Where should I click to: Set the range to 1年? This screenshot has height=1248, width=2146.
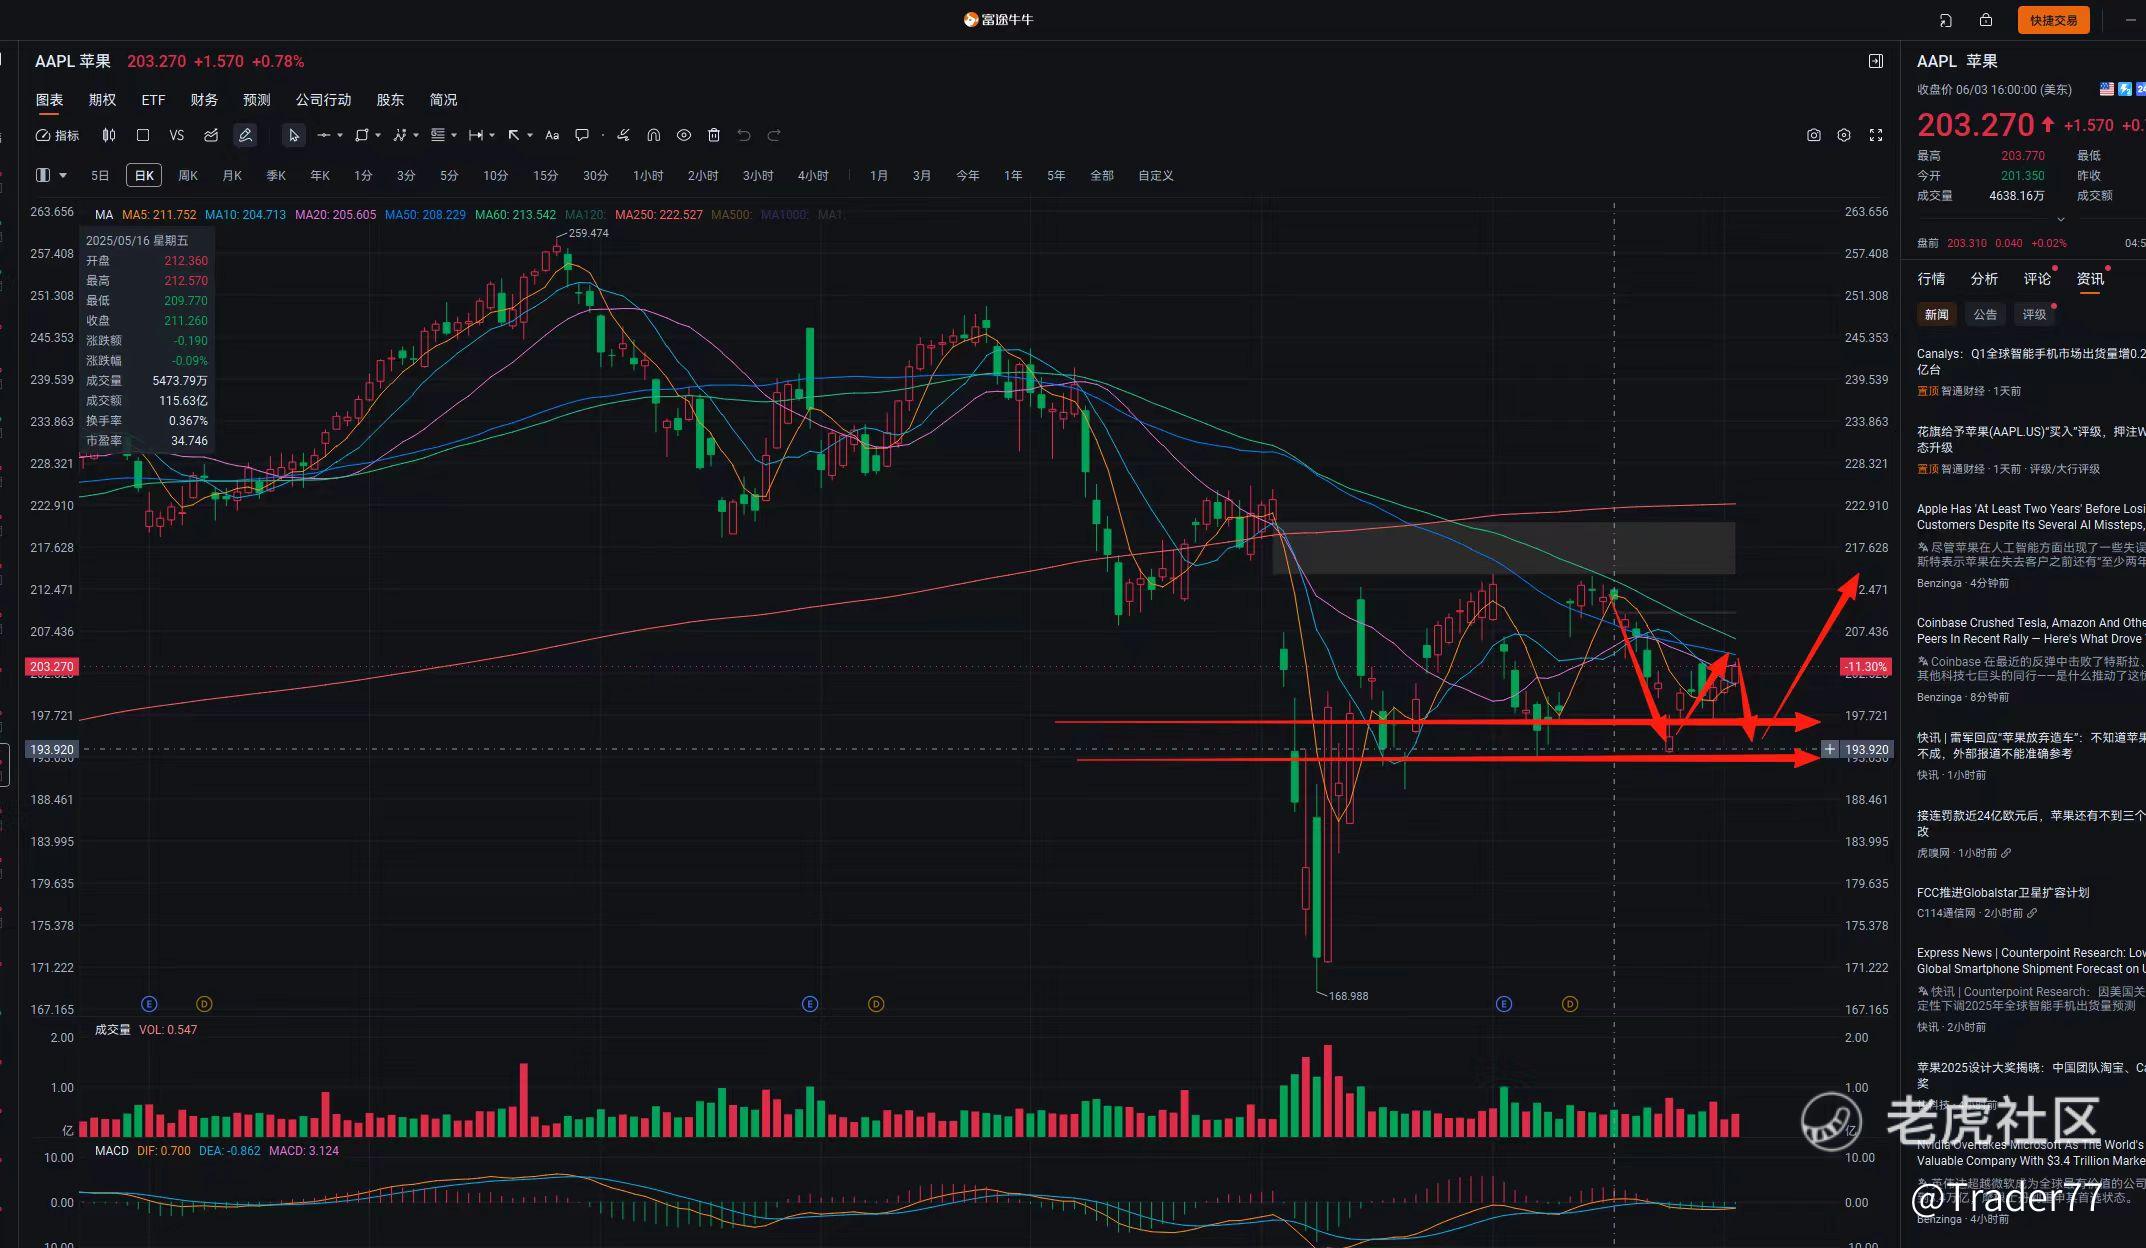[x=1013, y=175]
